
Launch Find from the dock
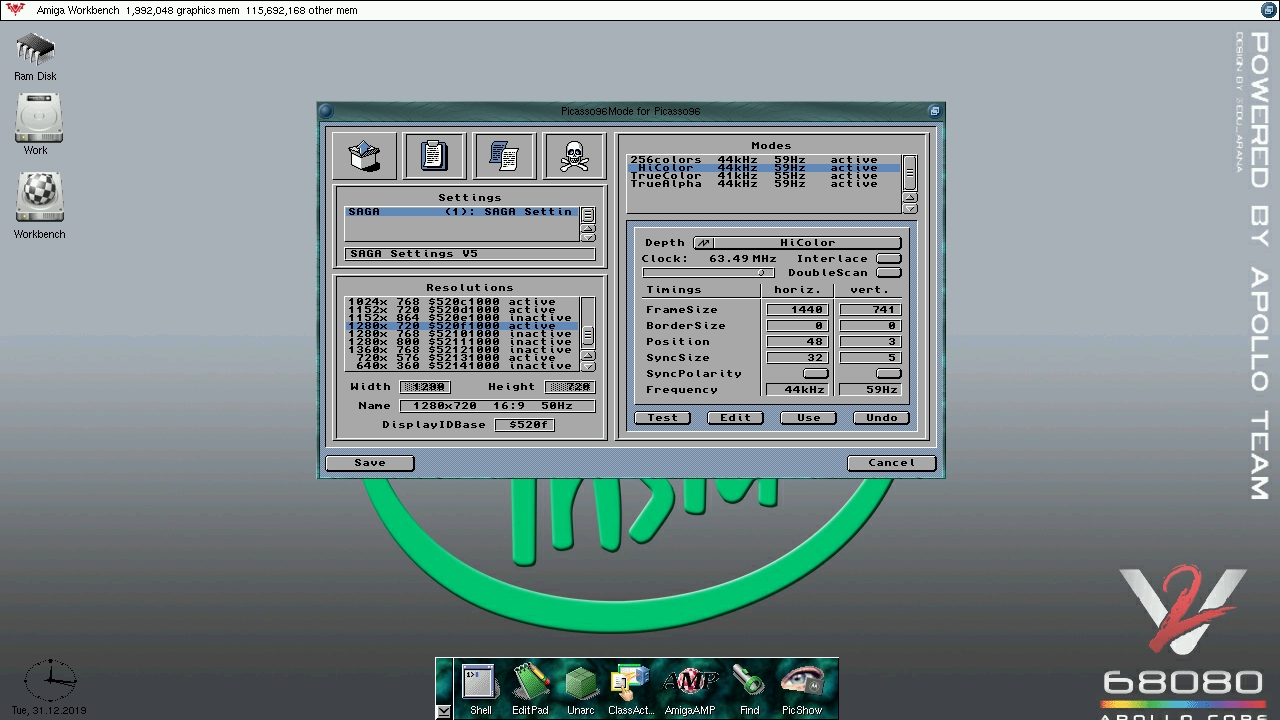[749, 688]
